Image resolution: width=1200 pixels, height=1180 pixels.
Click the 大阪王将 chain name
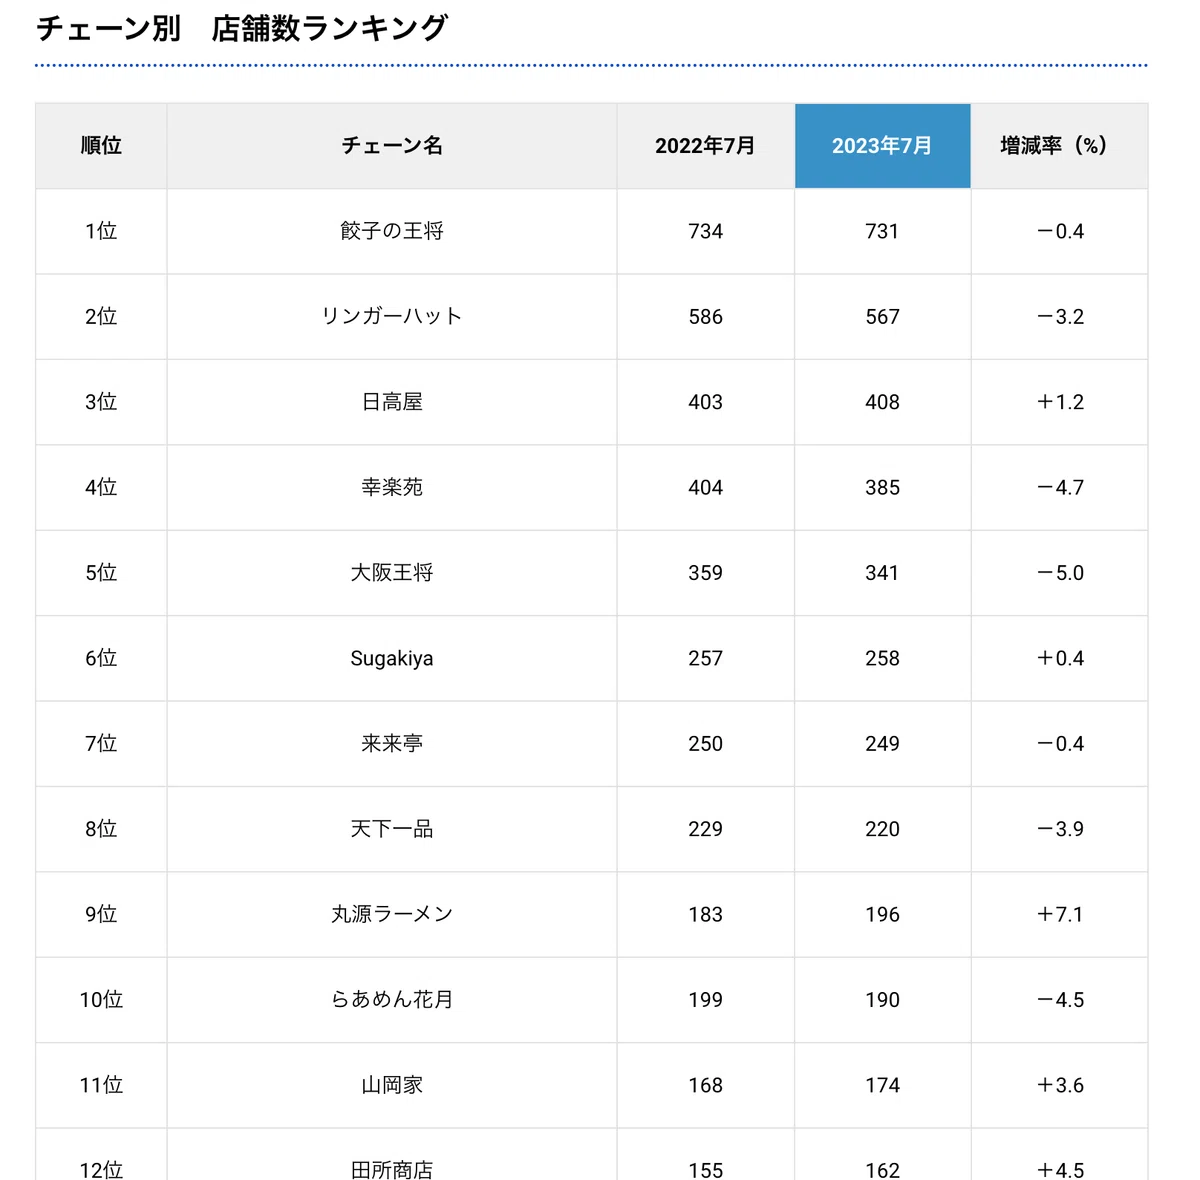coord(392,573)
